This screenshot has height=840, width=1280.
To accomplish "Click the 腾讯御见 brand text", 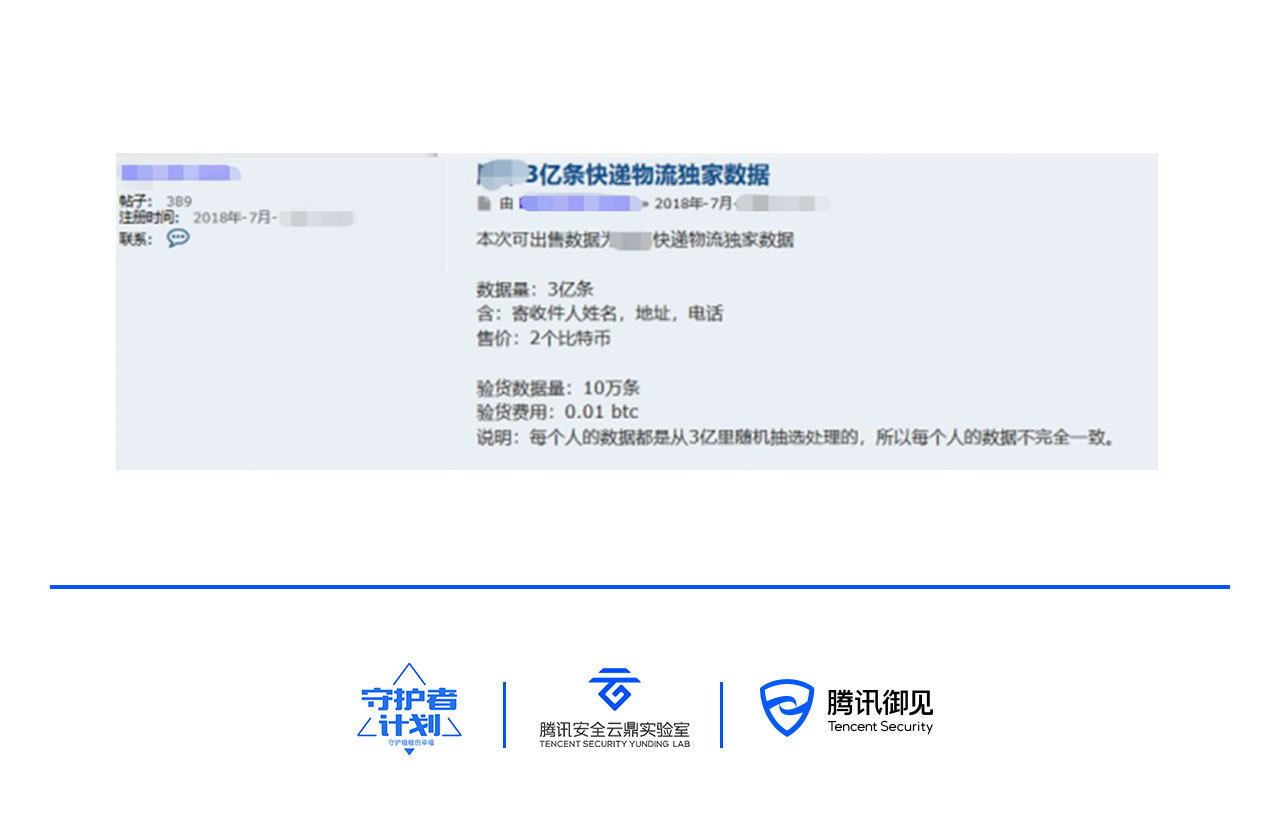I will (879, 701).
